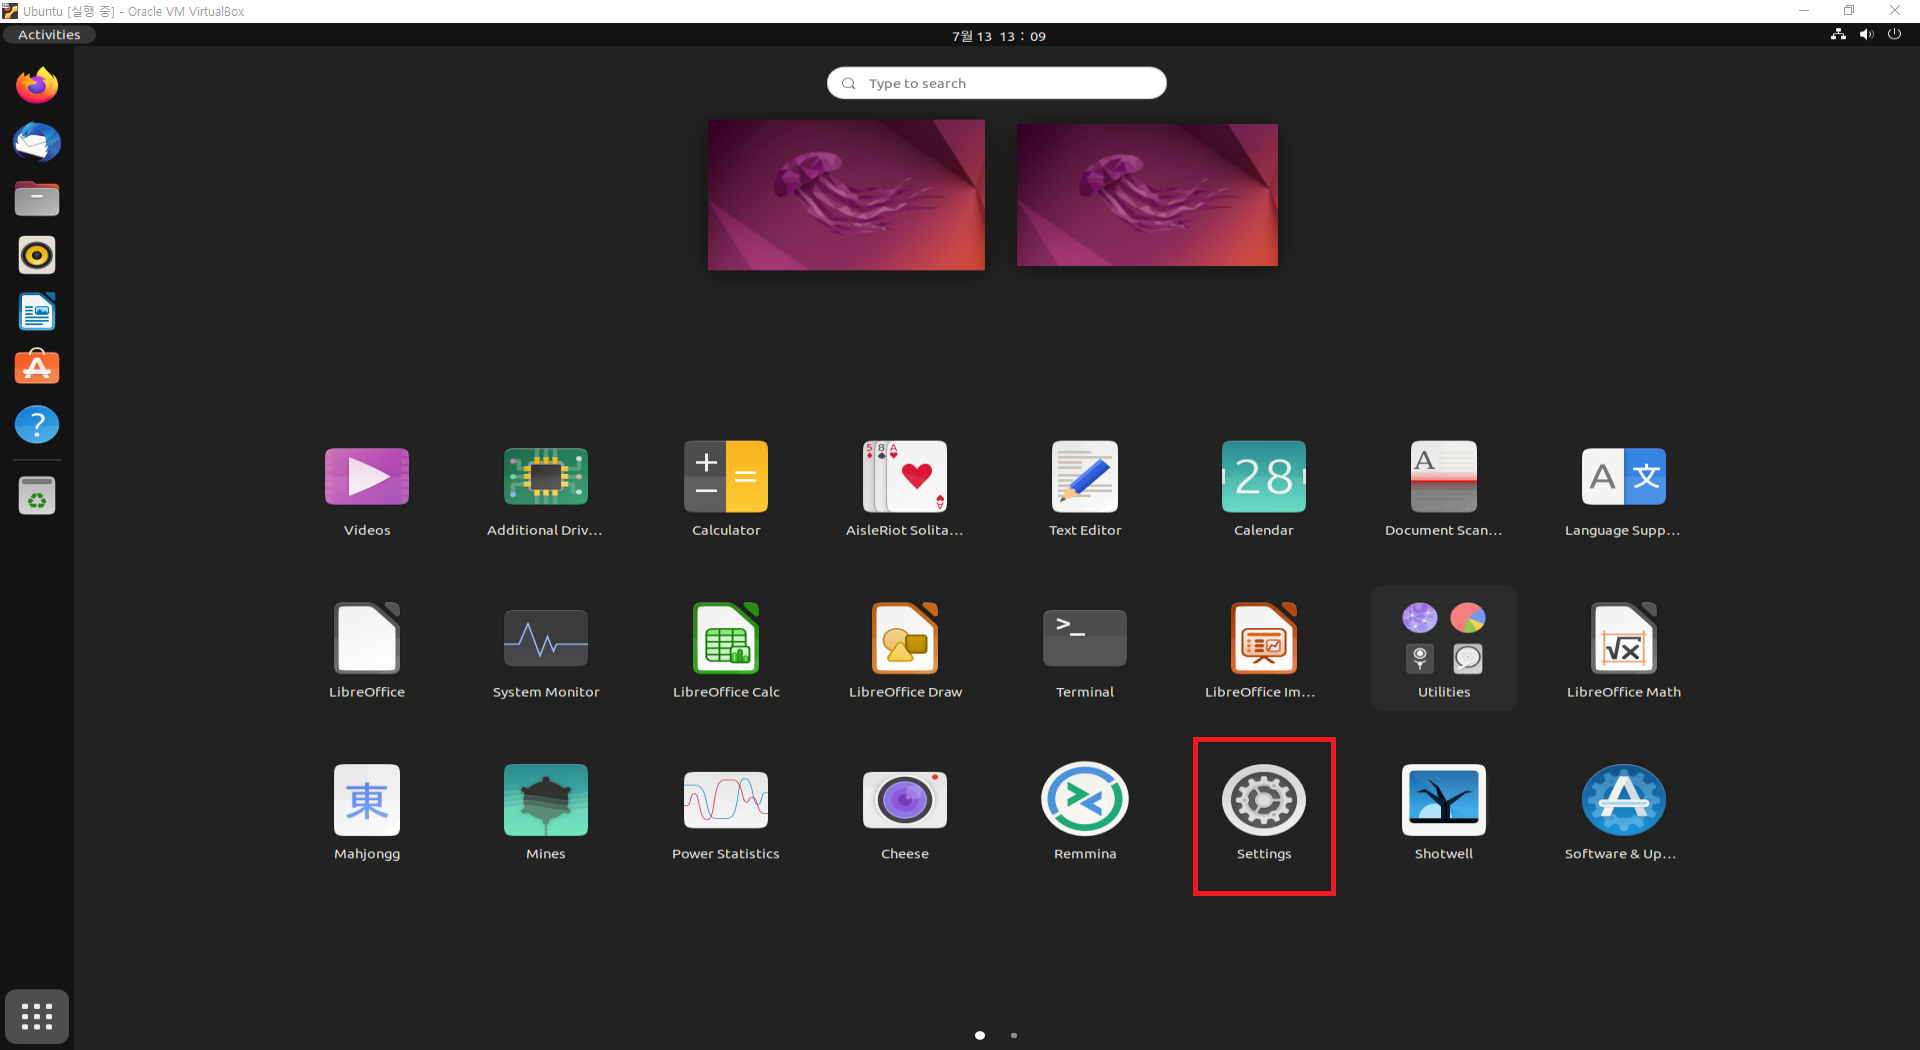Start a Mahjongg game
1920x1050 pixels.
pos(366,799)
